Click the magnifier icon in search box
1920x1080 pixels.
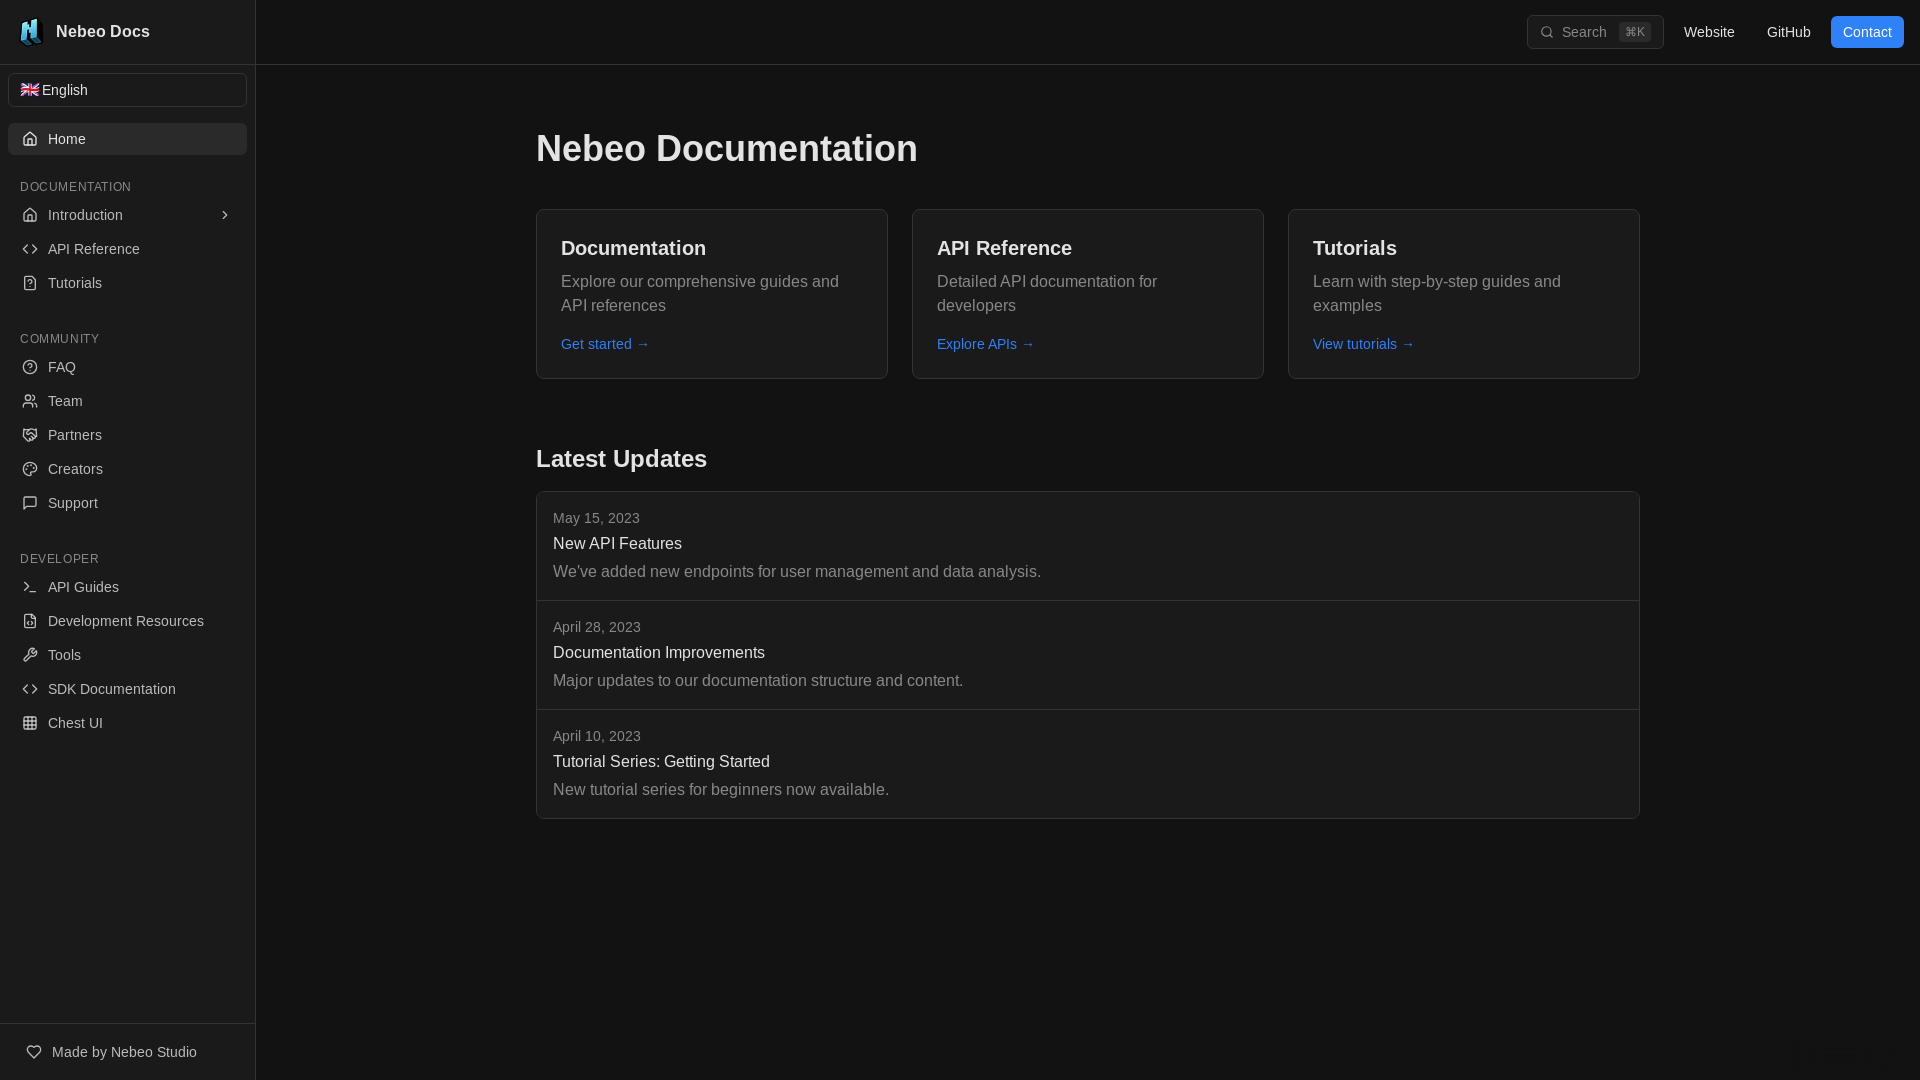pyautogui.click(x=1547, y=32)
